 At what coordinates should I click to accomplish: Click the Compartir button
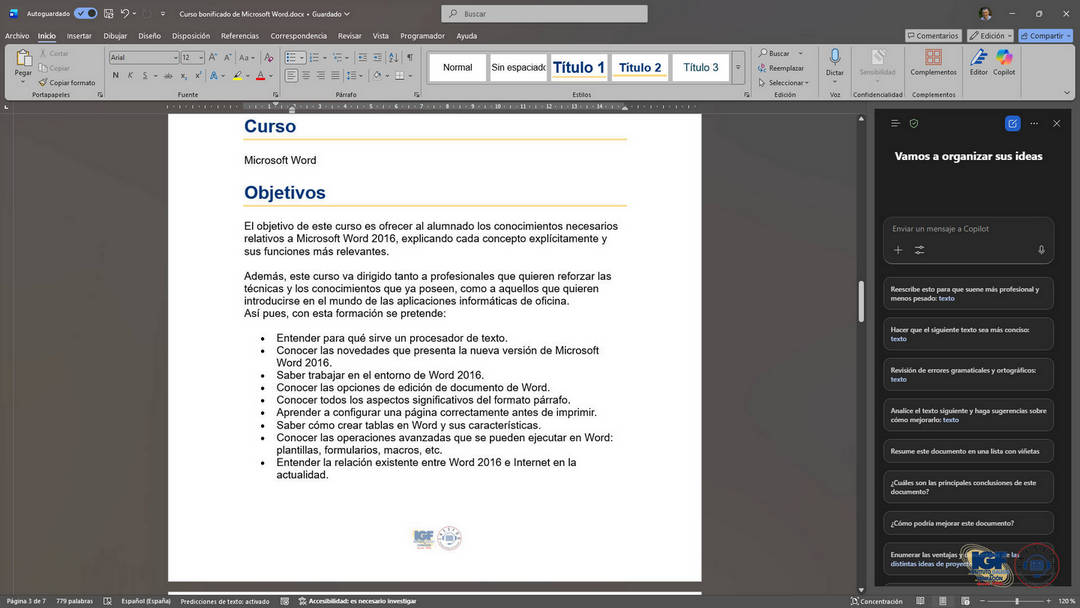coord(1044,36)
